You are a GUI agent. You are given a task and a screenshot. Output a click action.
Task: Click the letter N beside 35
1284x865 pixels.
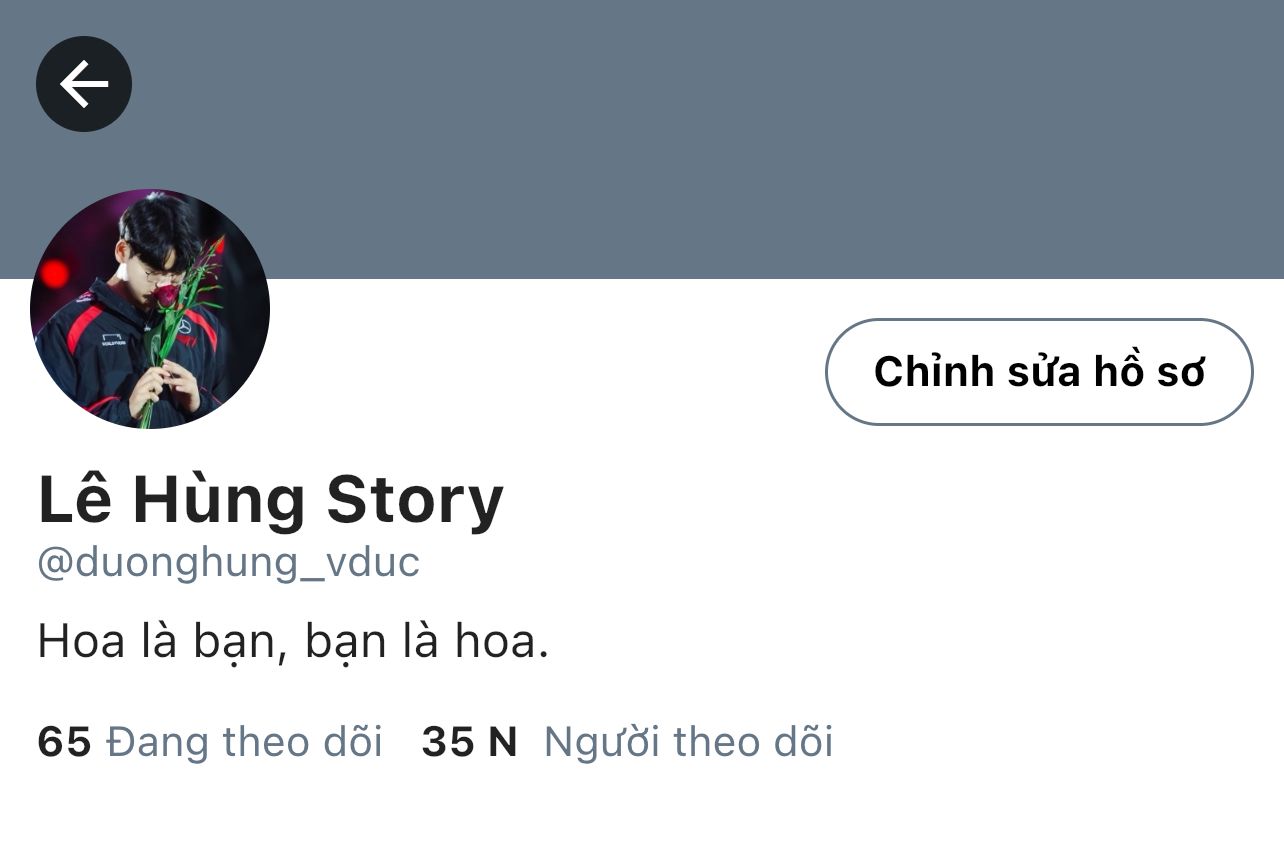[x=502, y=742]
